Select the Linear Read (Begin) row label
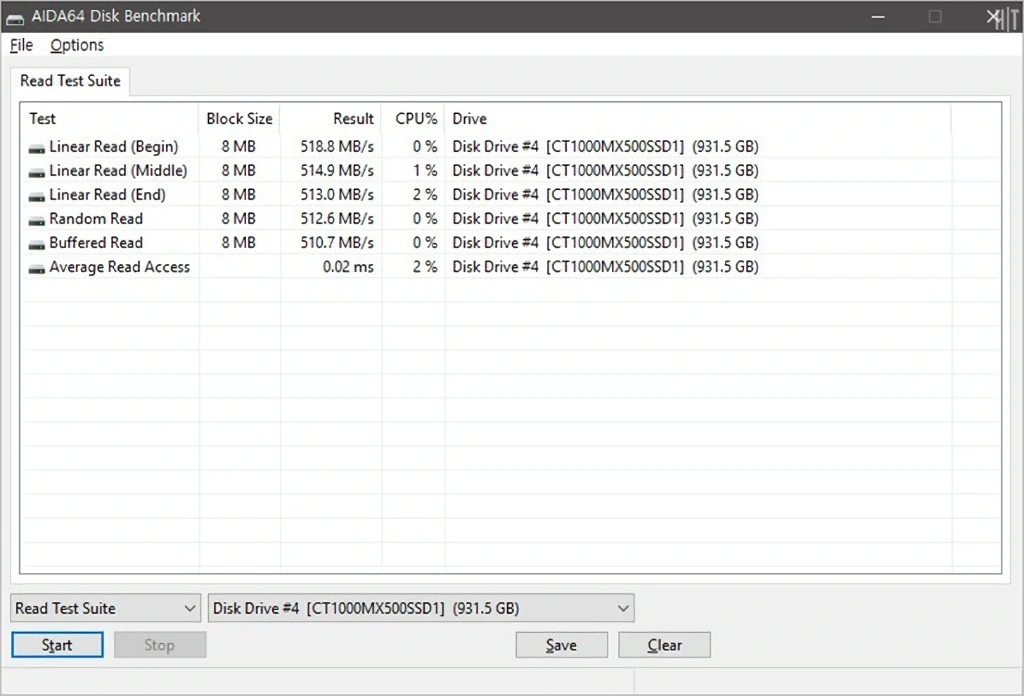1024x696 pixels. (114, 147)
